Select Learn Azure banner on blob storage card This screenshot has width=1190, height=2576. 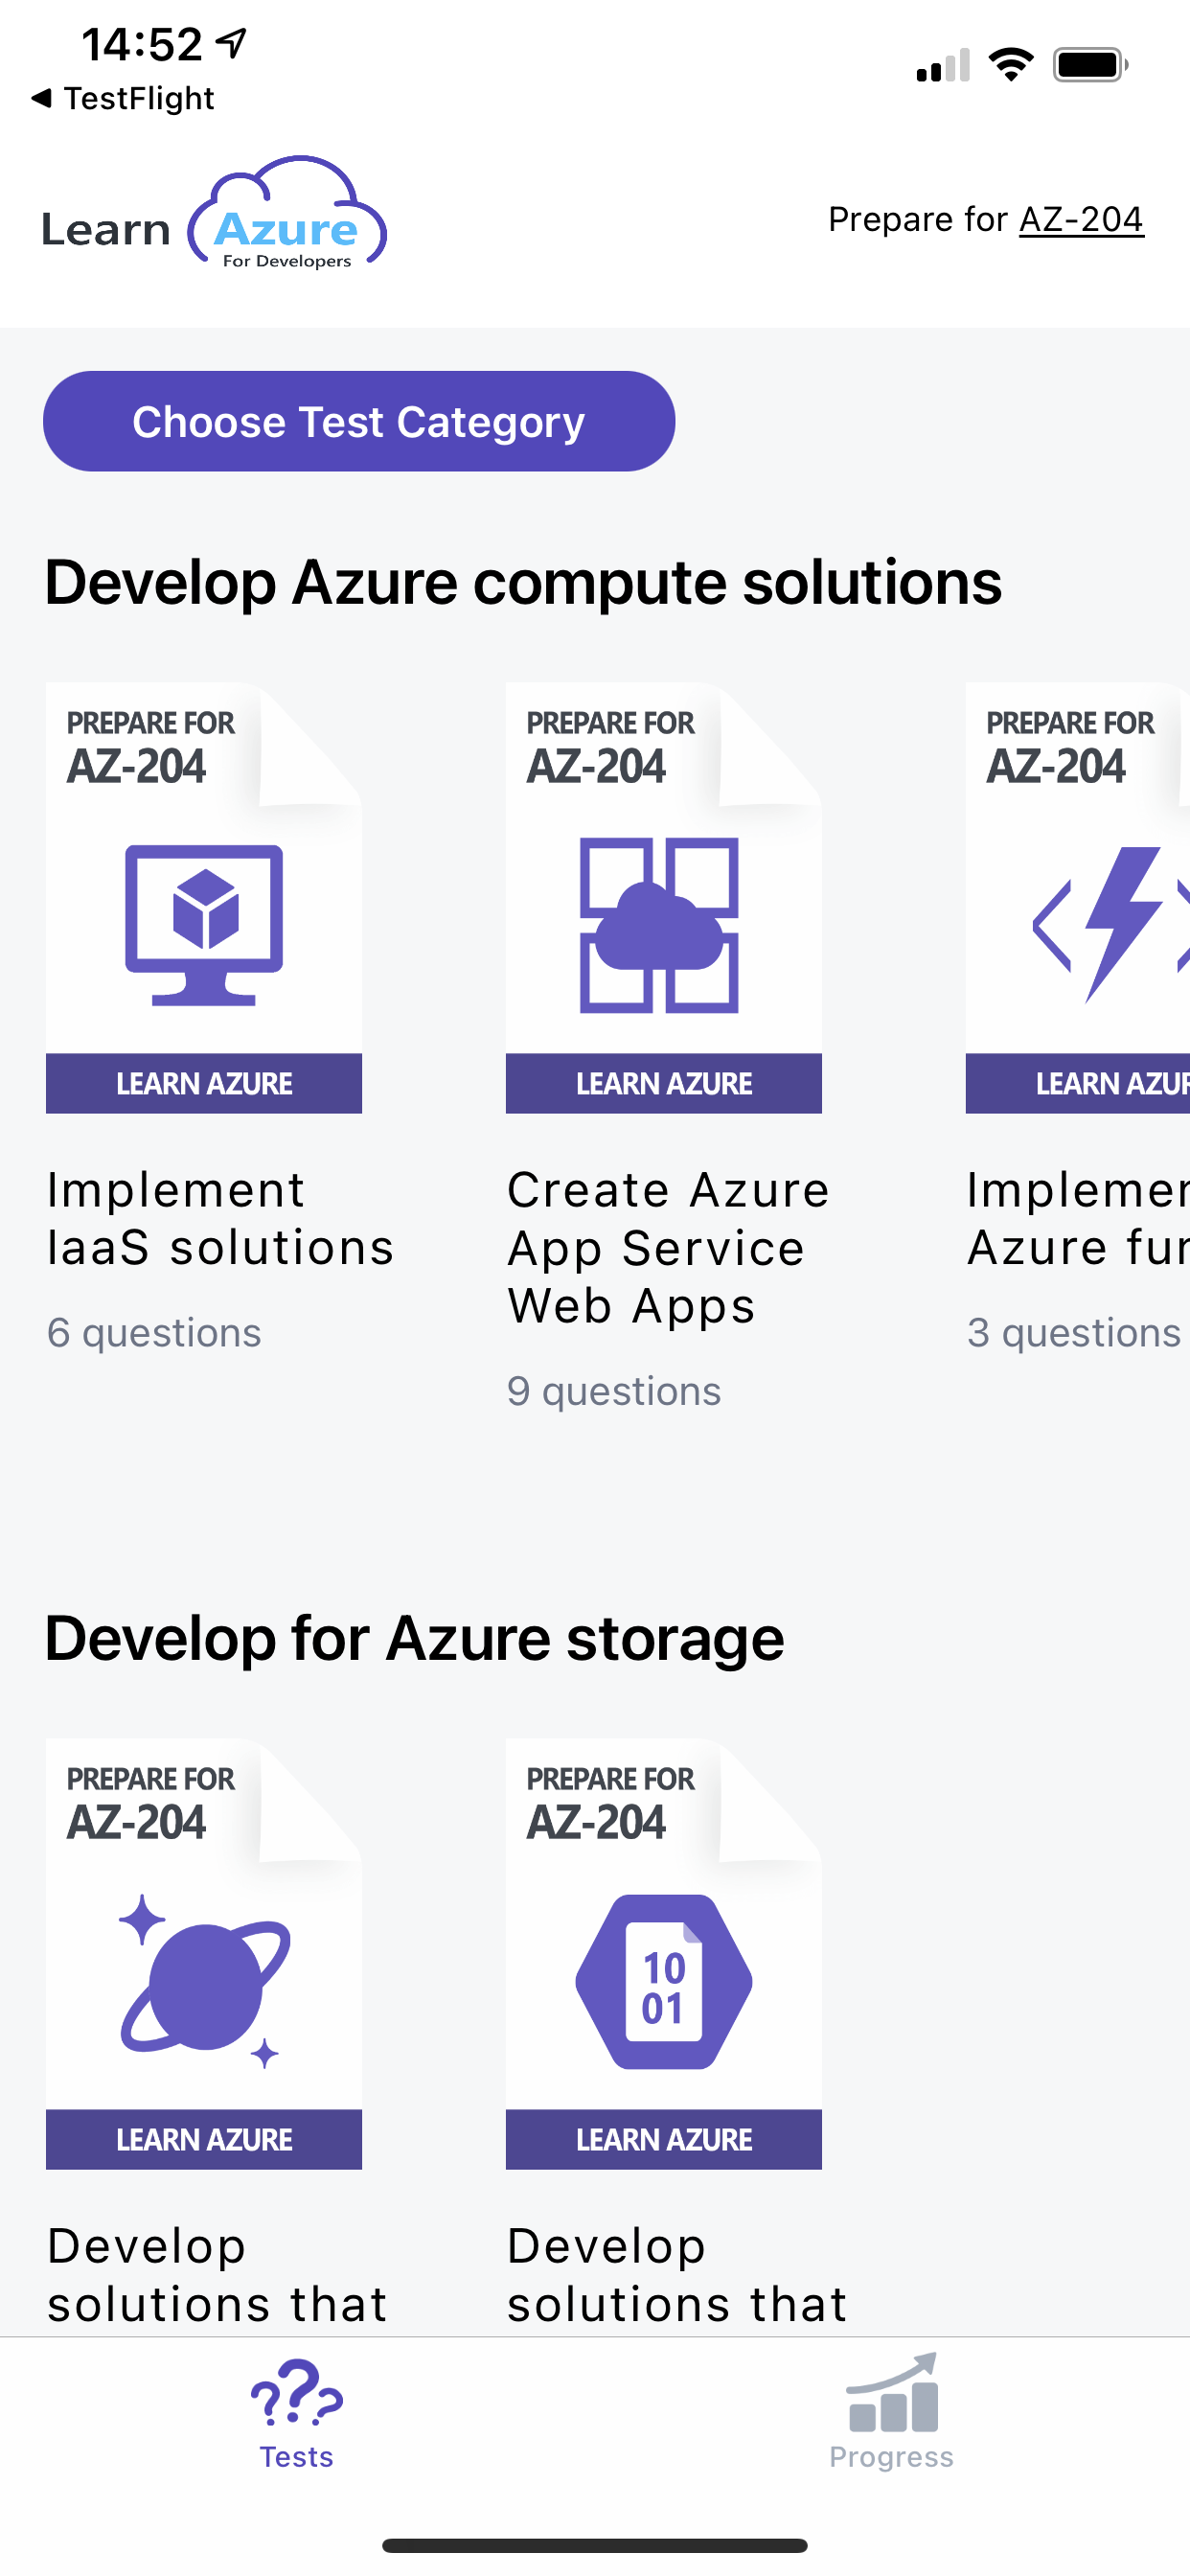coord(664,2139)
